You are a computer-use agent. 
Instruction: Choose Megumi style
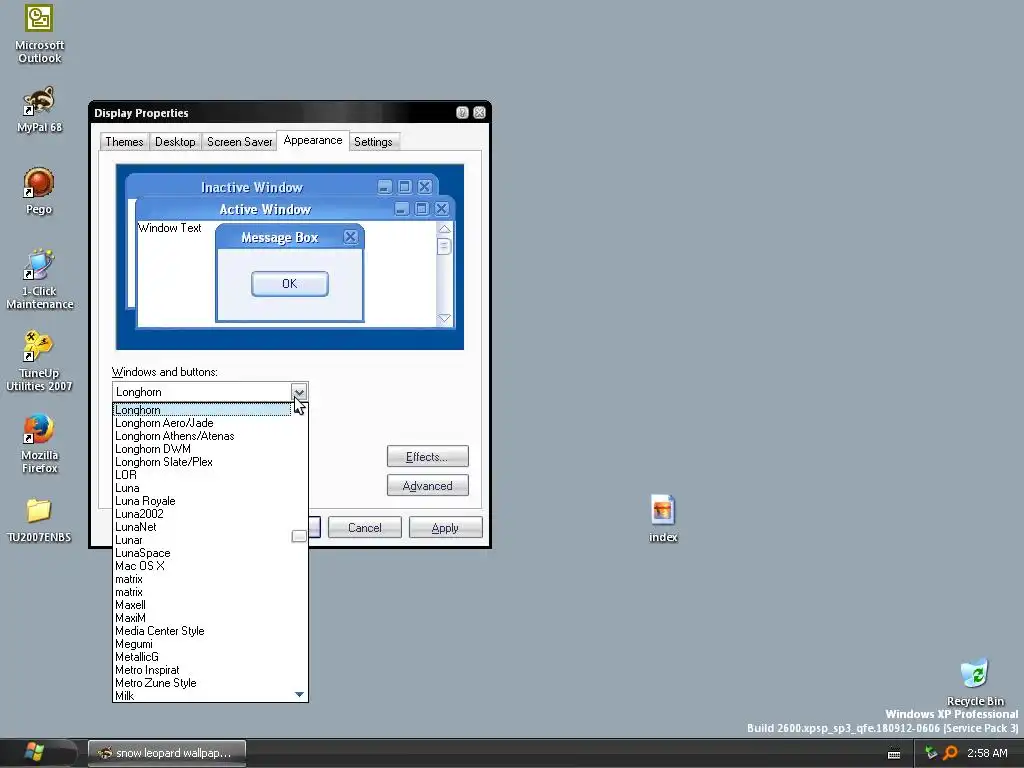(202, 644)
